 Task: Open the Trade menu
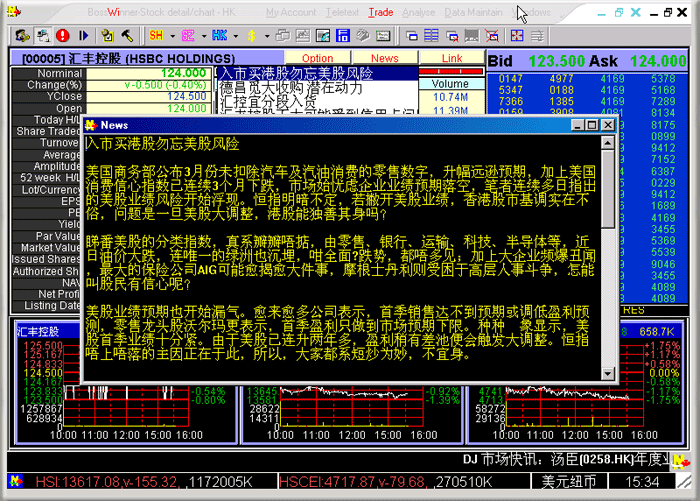coord(381,13)
